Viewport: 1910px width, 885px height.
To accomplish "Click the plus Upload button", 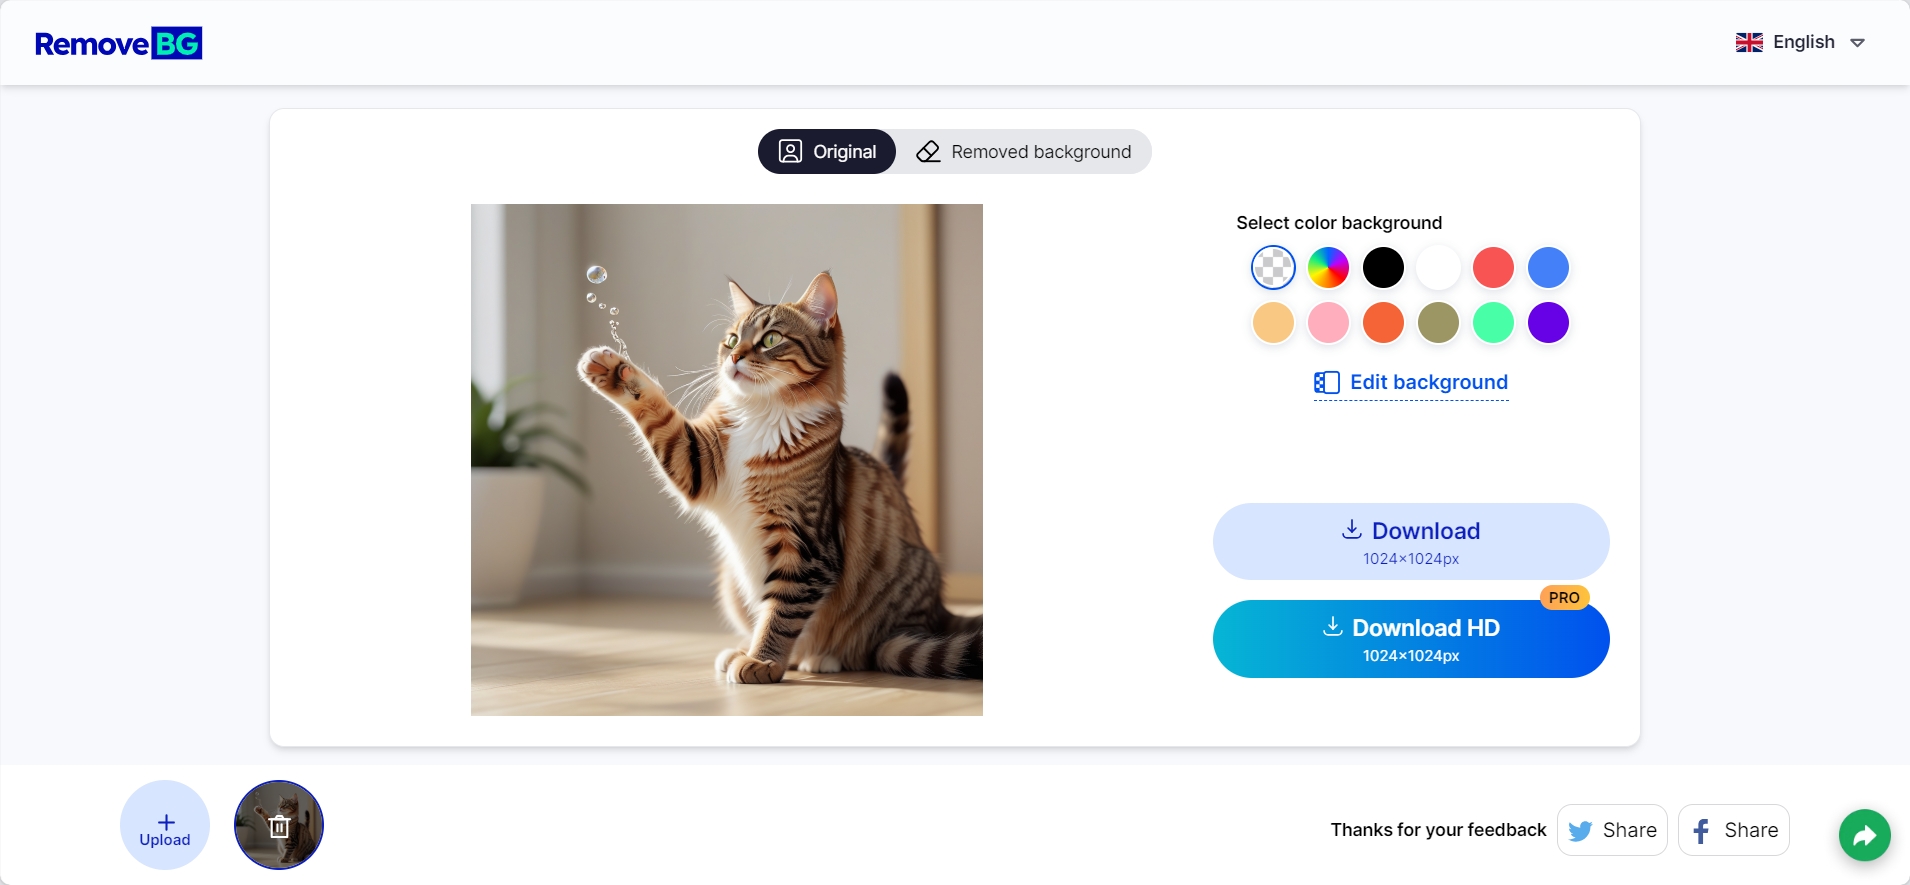I will (x=165, y=825).
